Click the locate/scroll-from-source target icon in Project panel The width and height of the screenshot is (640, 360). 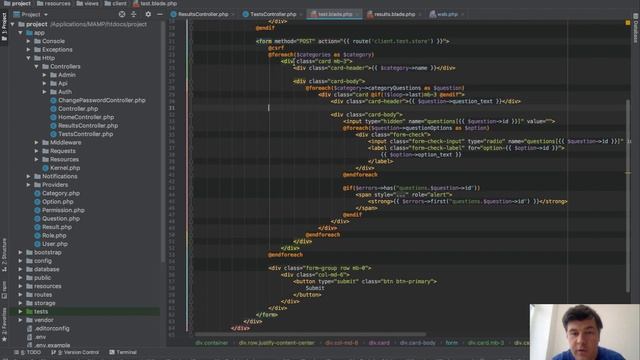[122, 14]
